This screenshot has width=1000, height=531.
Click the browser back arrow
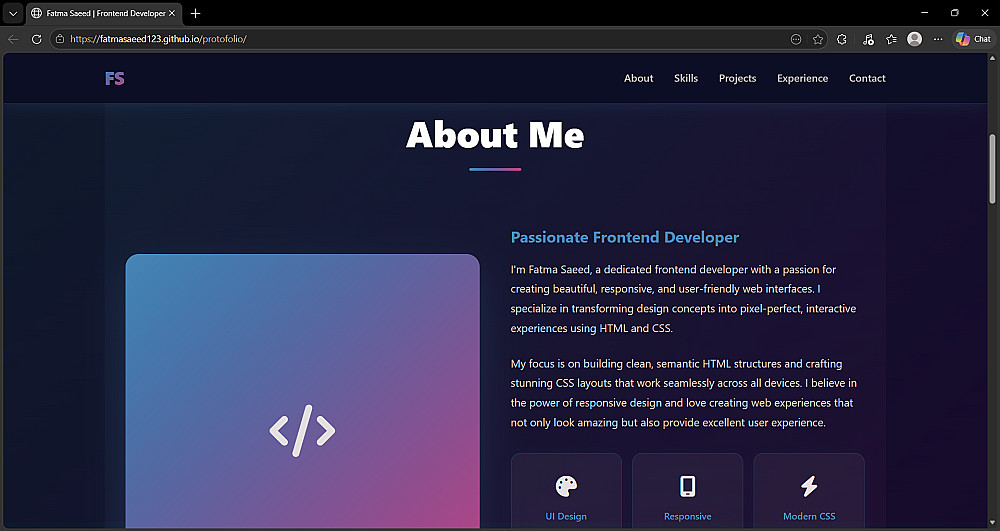click(x=13, y=39)
